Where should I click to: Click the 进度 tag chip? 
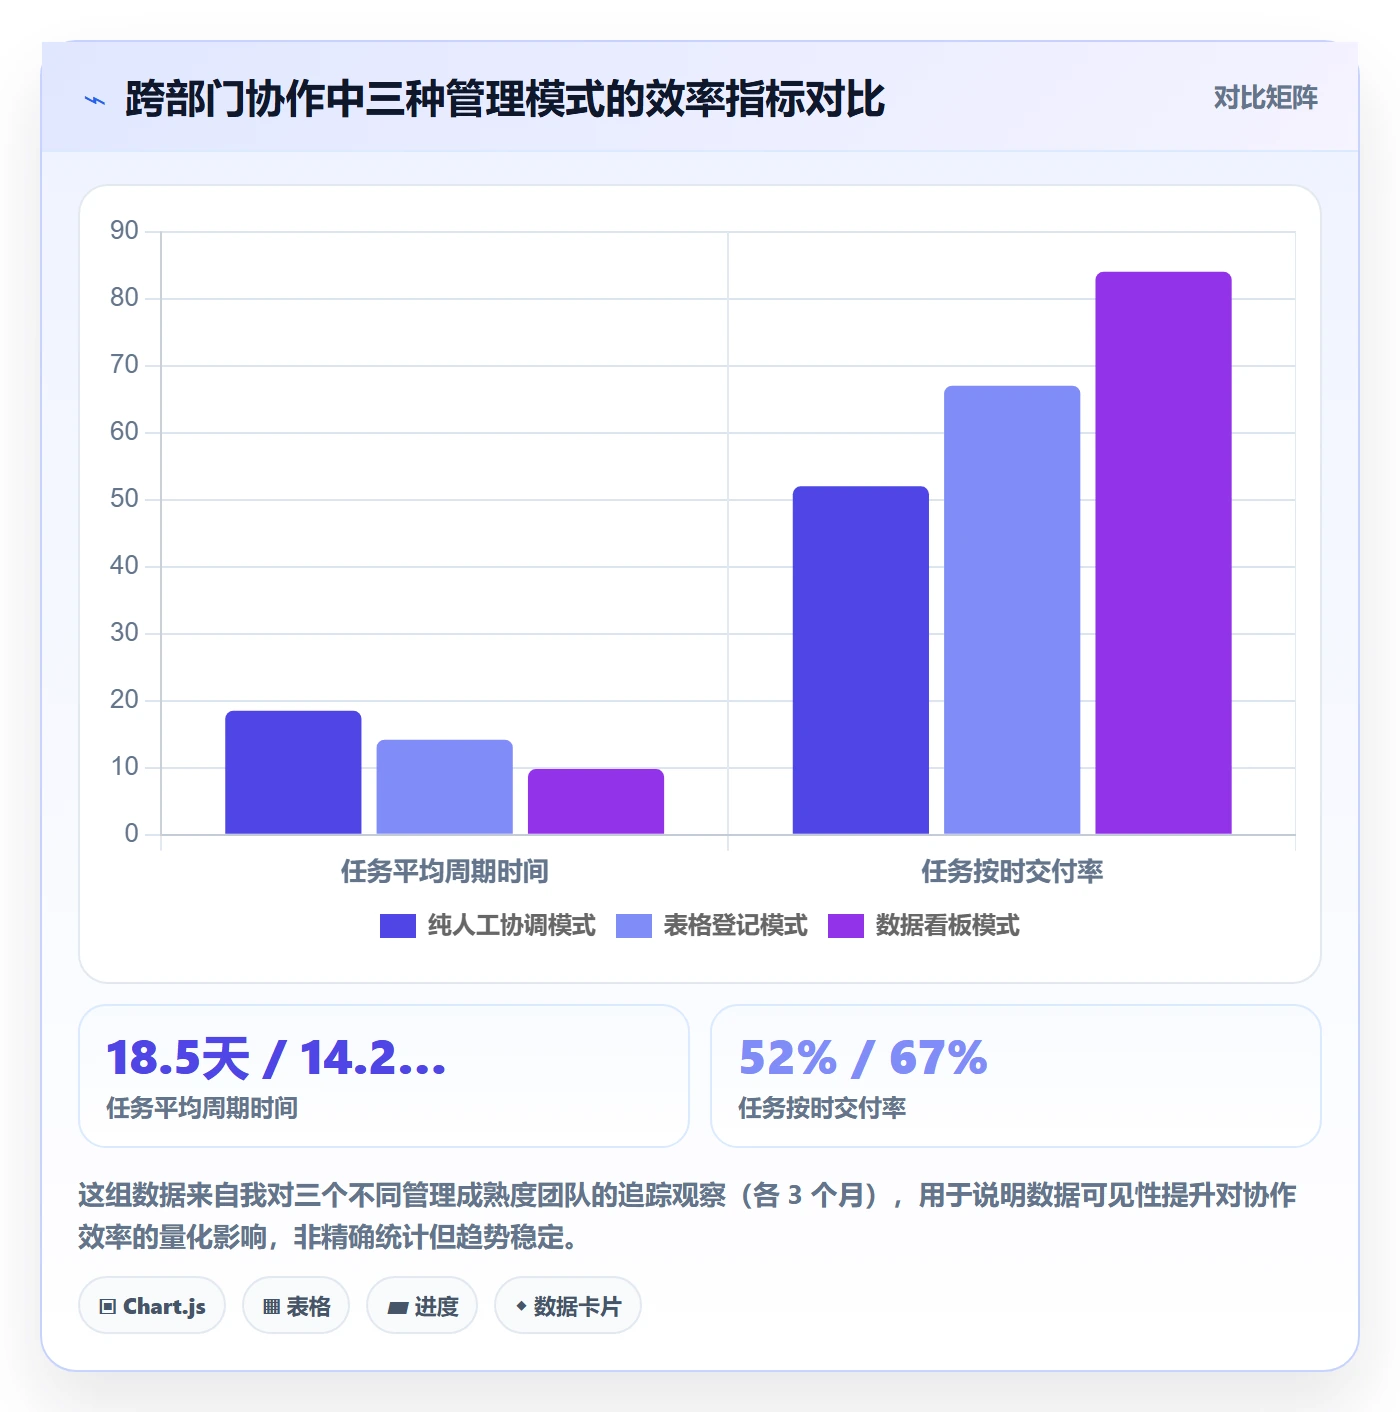click(422, 1306)
